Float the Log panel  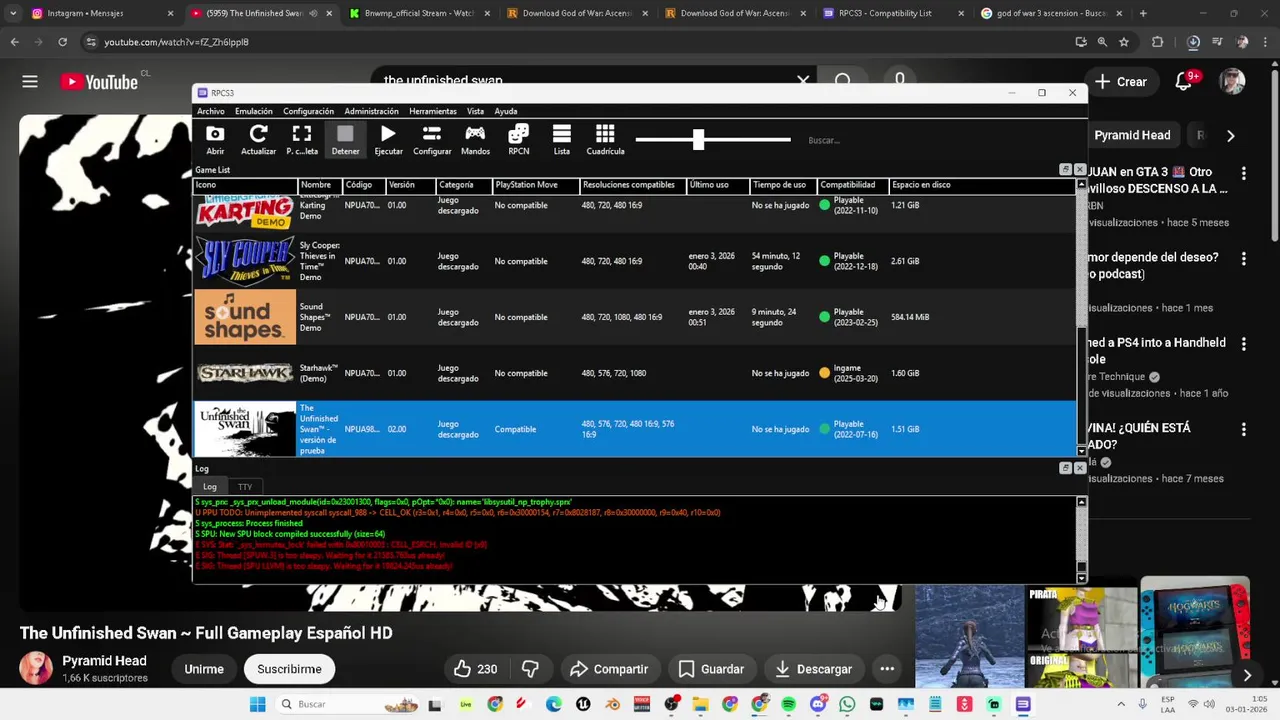pyautogui.click(x=1065, y=468)
